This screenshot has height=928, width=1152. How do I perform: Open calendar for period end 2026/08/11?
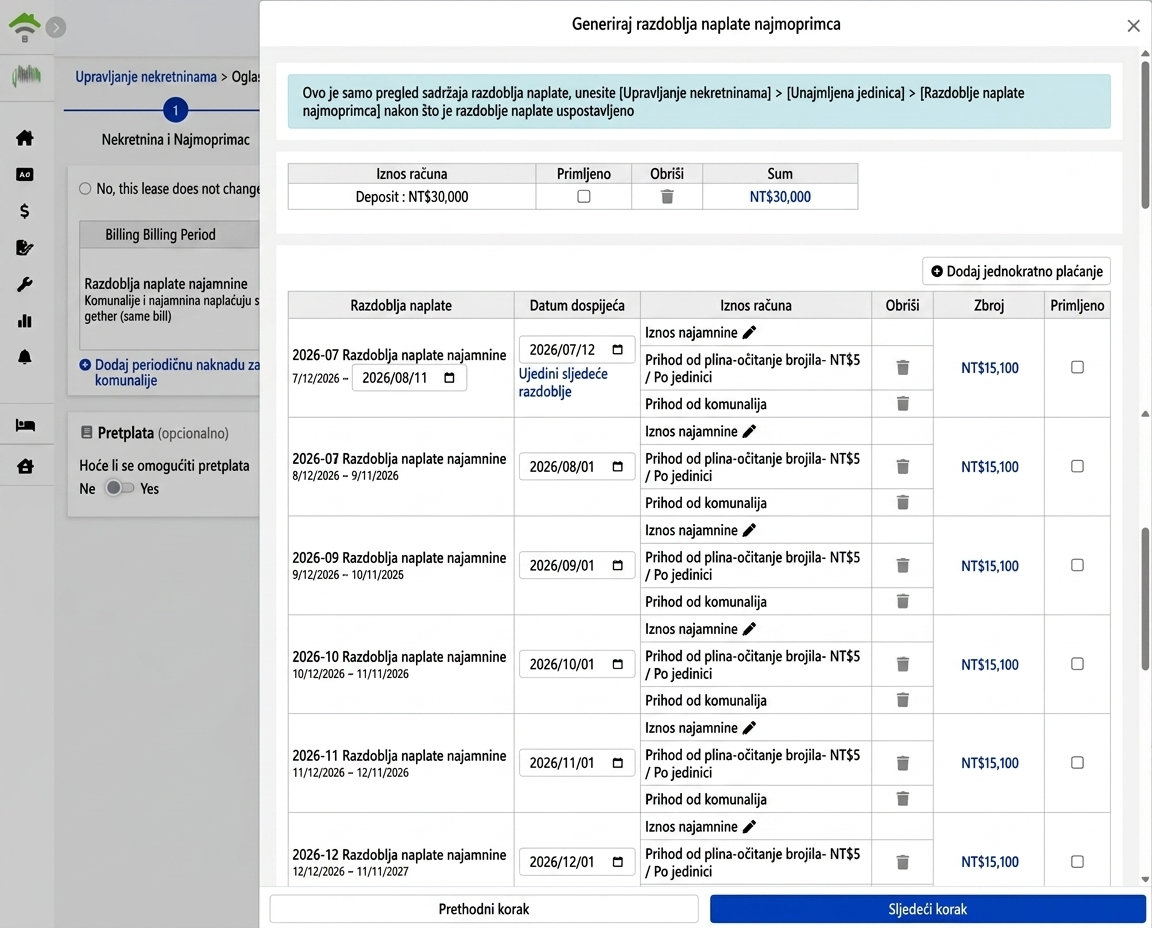[x=449, y=378]
